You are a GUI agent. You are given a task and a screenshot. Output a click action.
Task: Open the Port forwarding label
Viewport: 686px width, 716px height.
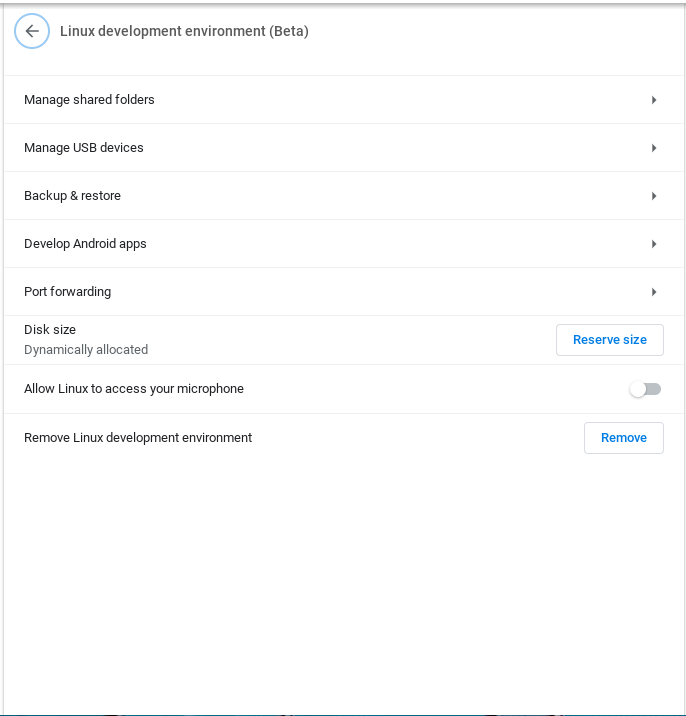68,292
